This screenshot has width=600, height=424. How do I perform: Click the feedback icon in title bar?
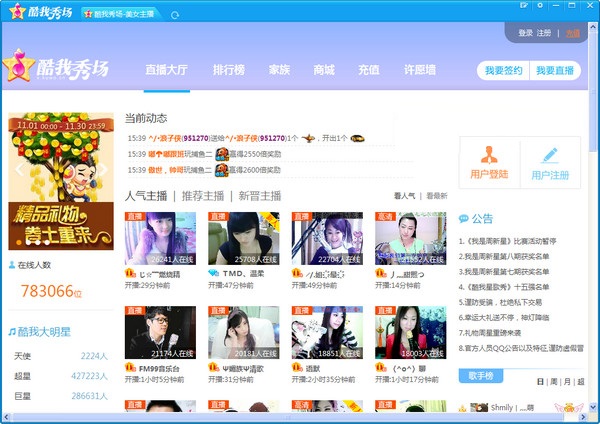524,5
